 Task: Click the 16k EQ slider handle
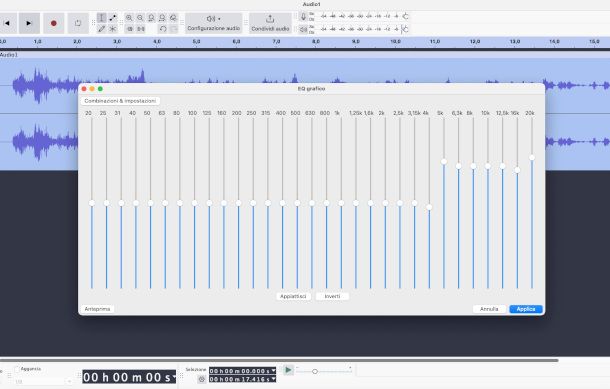(517, 170)
